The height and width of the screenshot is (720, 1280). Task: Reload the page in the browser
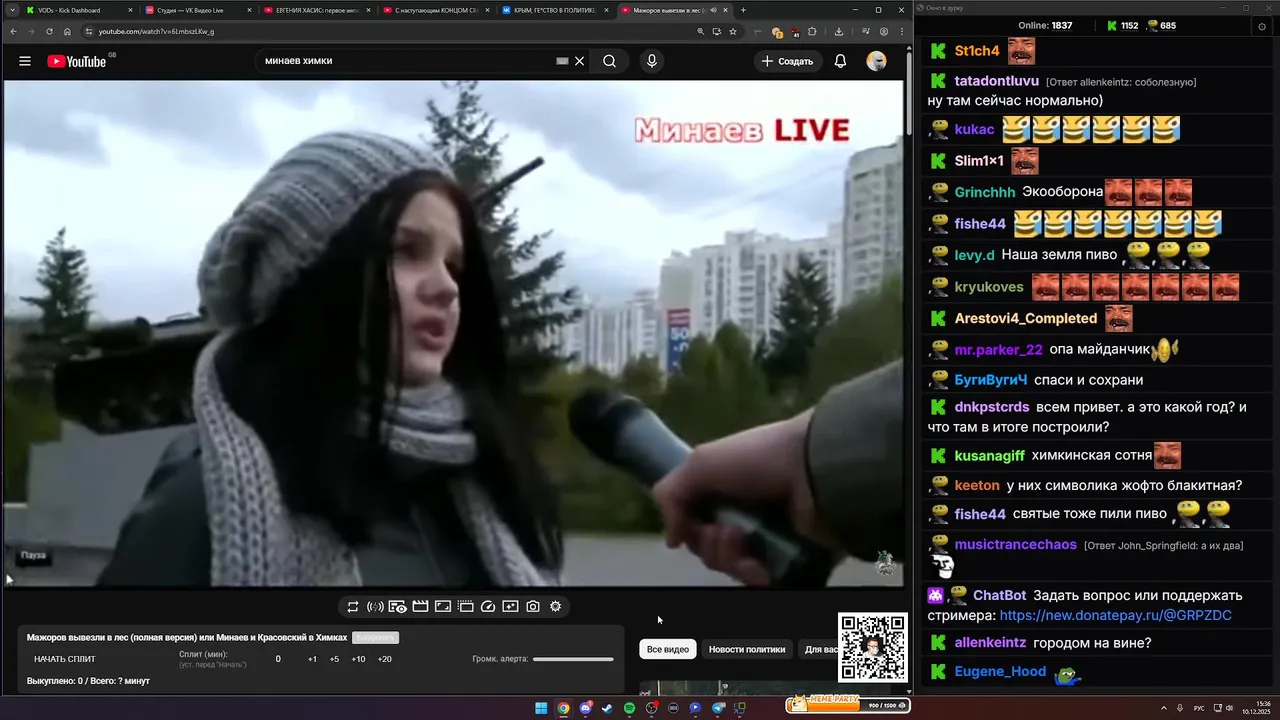point(50,31)
